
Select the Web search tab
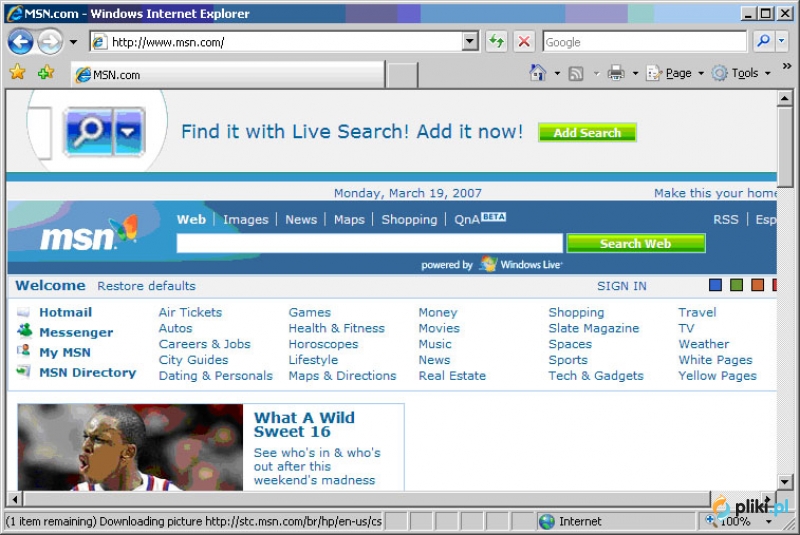[x=191, y=219]
